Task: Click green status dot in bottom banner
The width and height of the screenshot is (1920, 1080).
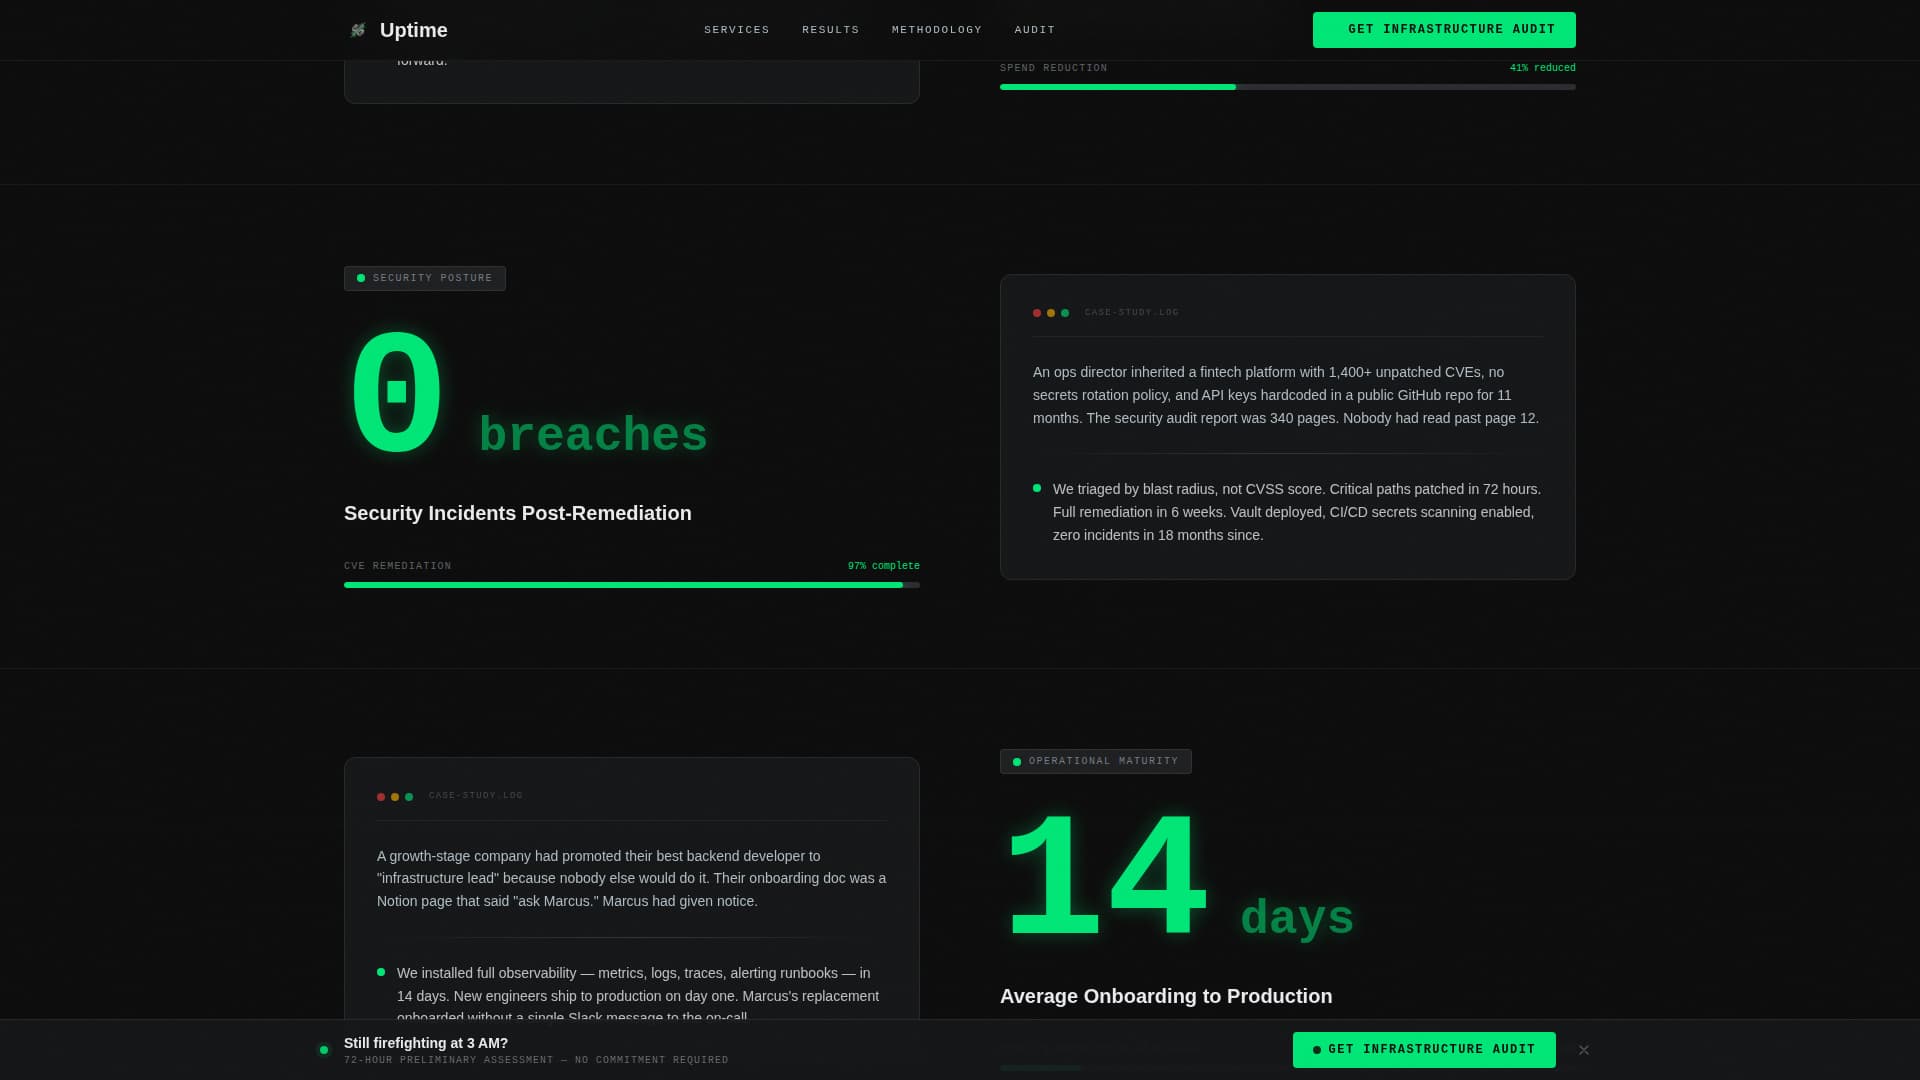Action: (x=324, y=1050)
